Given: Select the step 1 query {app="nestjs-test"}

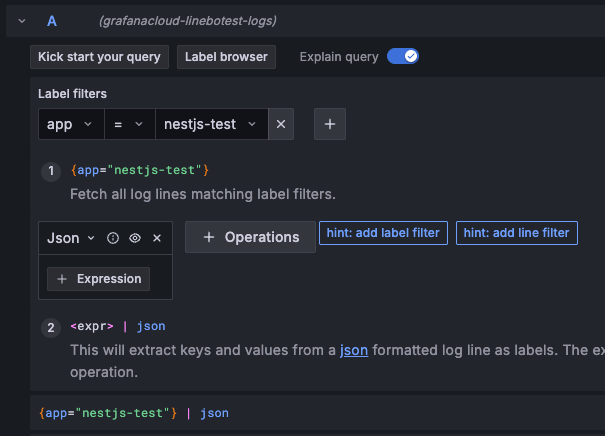Looking at the screenshot, I should 140,170.
